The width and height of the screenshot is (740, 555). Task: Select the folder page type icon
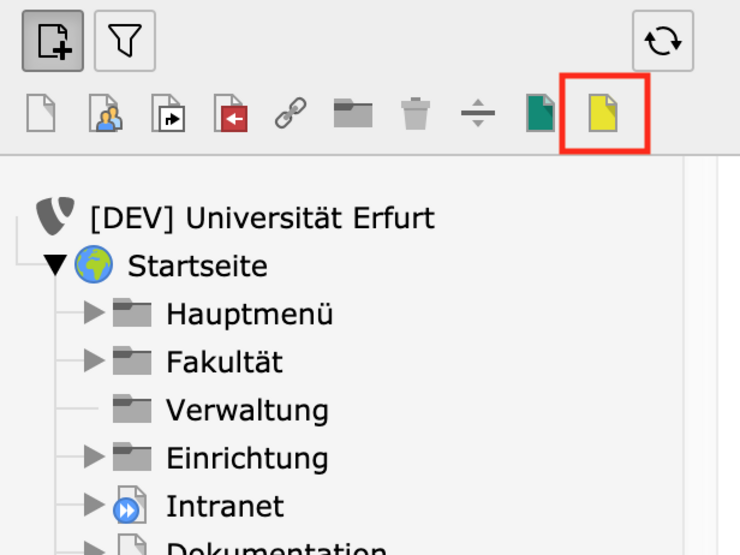click(x=353, y=113)
